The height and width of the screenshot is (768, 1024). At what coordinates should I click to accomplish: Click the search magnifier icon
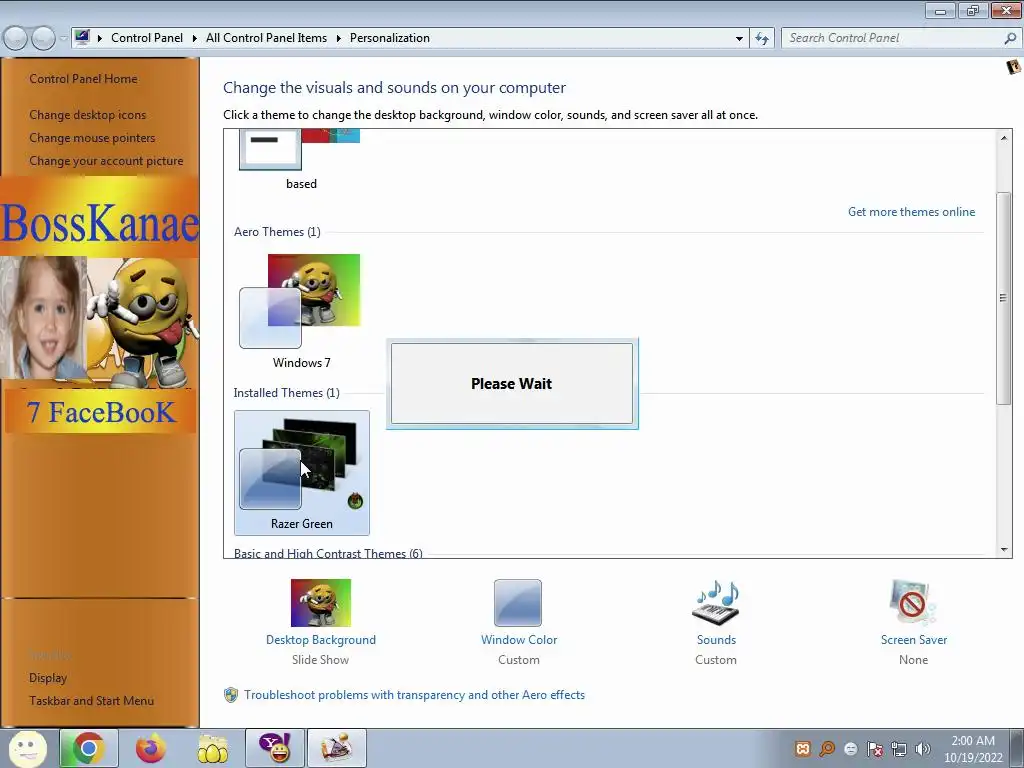point(1010,38)
